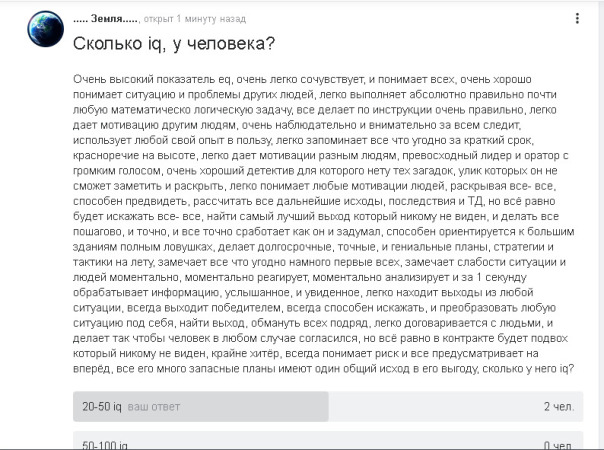Select the "20-50 iq" poll option
604x450 pixels.
click(x=102, y=407)
